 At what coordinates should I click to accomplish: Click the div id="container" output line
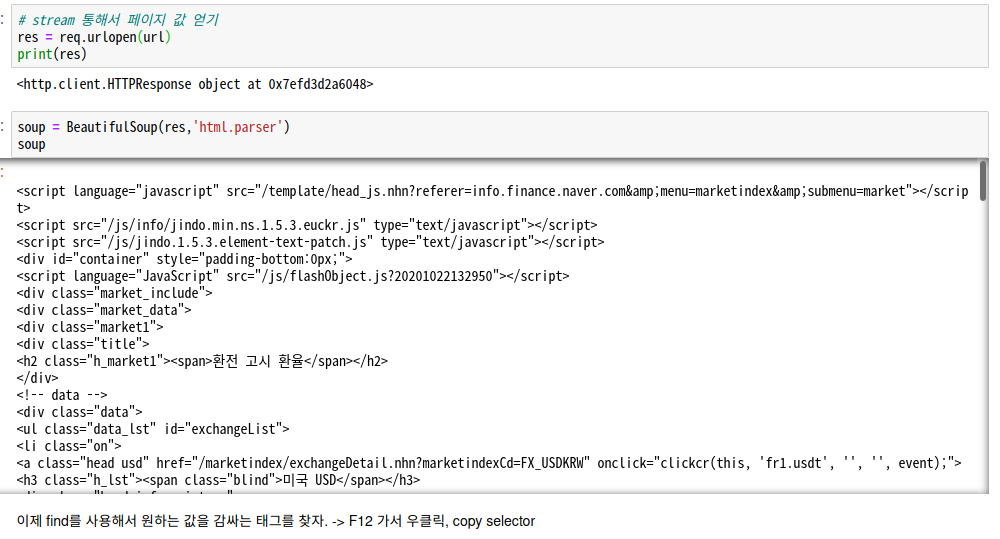[184, 259]
